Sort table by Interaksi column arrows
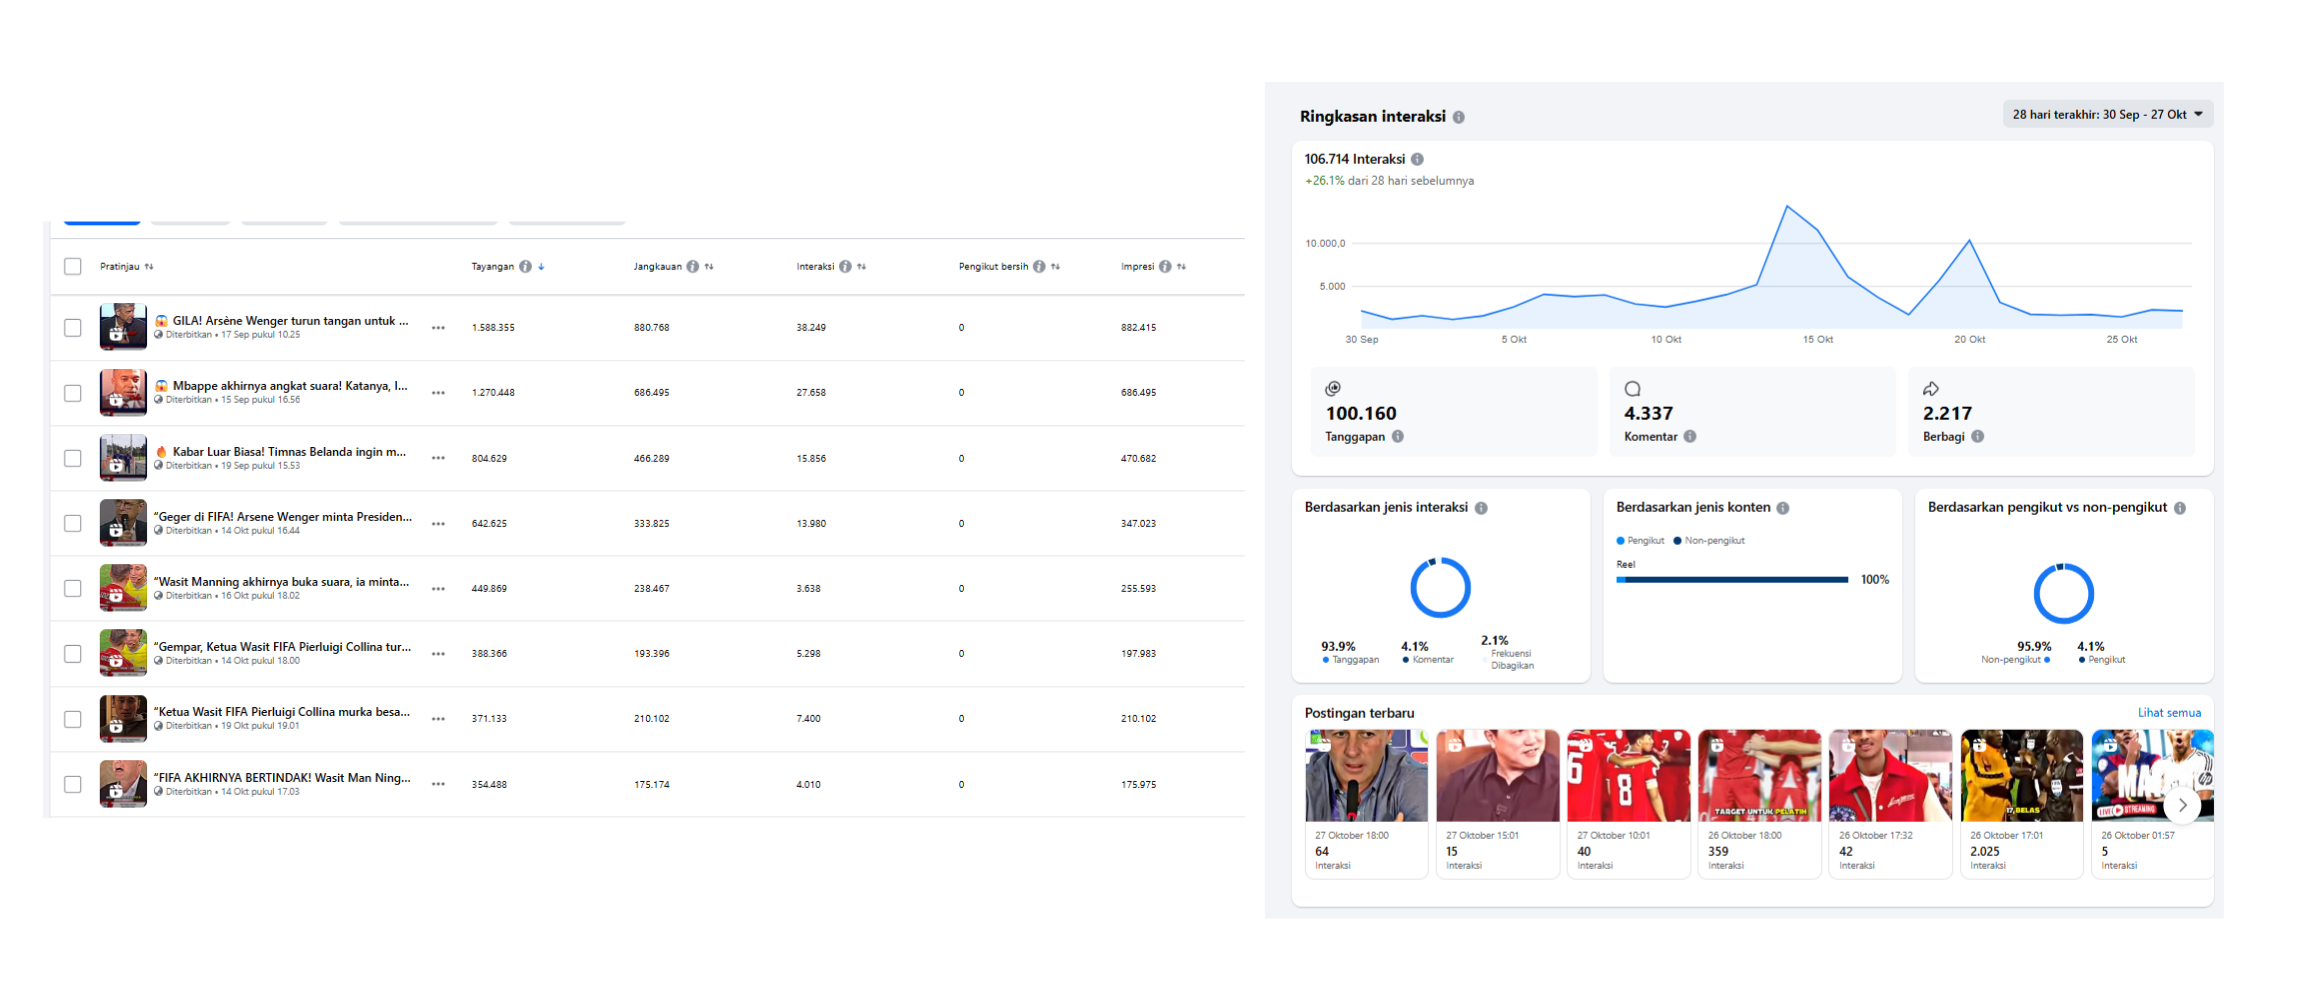The image size is (2300, 1000). coord(862,267)
